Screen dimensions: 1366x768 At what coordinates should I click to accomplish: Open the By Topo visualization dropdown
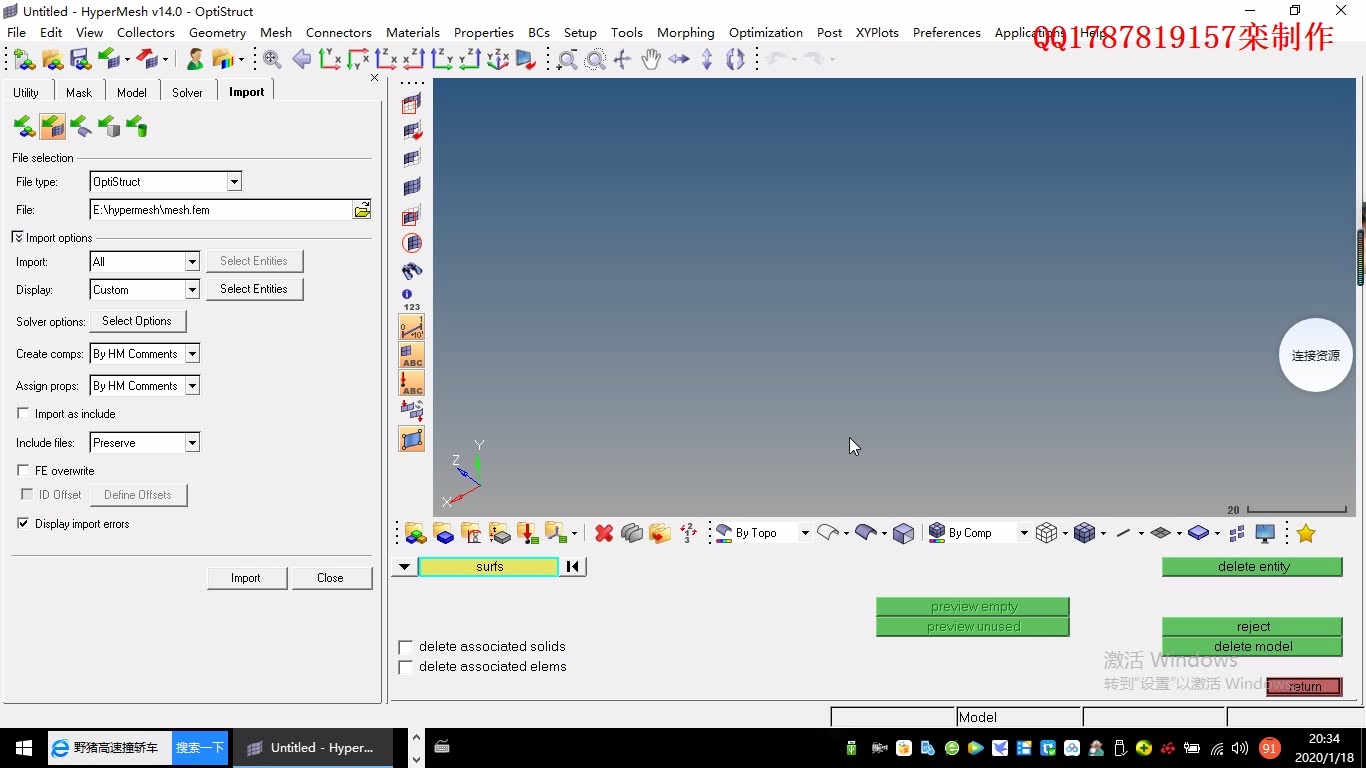(804, 534)
